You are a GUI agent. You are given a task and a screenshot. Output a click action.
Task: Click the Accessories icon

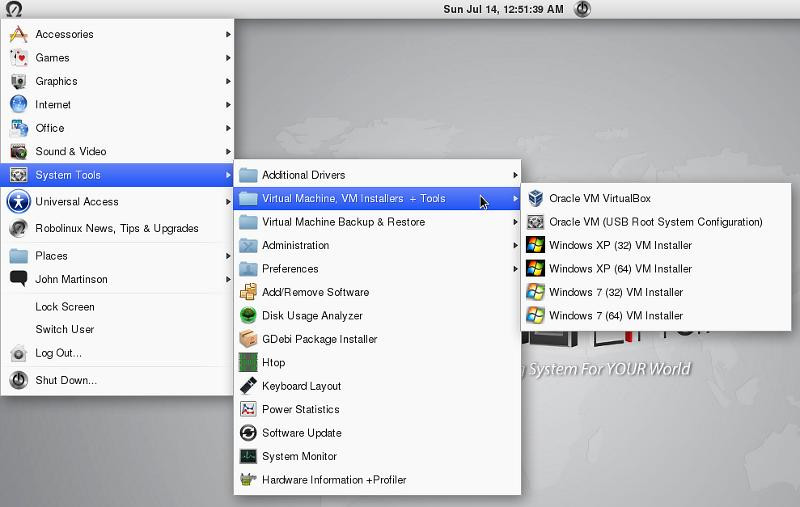18,34
